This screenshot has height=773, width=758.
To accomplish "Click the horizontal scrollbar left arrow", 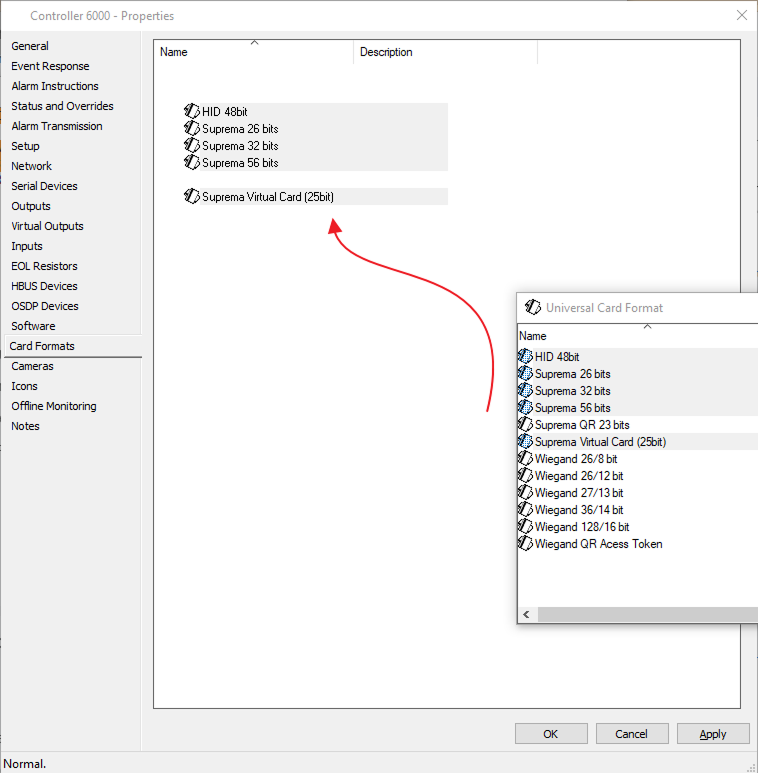I will tap(526, 614).
